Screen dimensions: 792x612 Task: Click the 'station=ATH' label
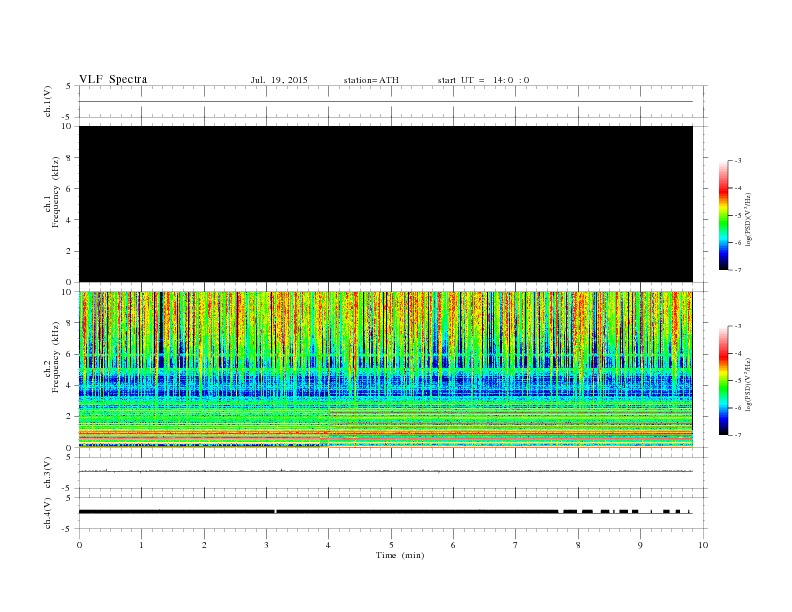(371, 80)
